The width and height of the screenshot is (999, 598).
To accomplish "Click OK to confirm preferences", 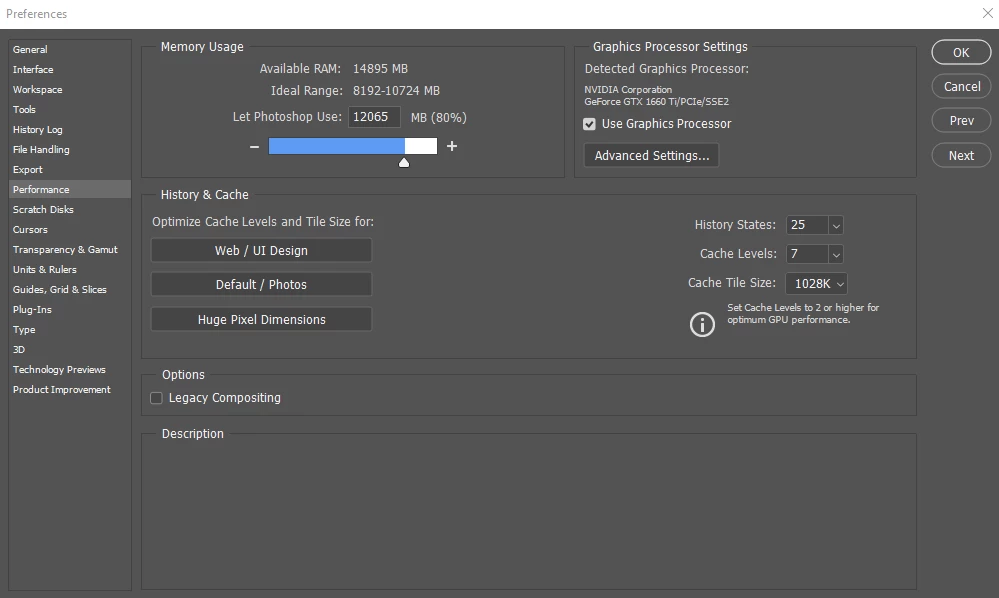I will tap(961, 53).
